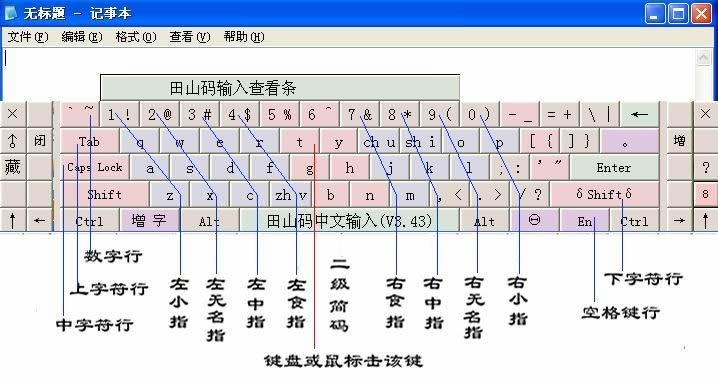Screen dimensions: 718x384
Task: Tap the 8 * key in number row
Action: pyautogui.click(x=399, y=114)
